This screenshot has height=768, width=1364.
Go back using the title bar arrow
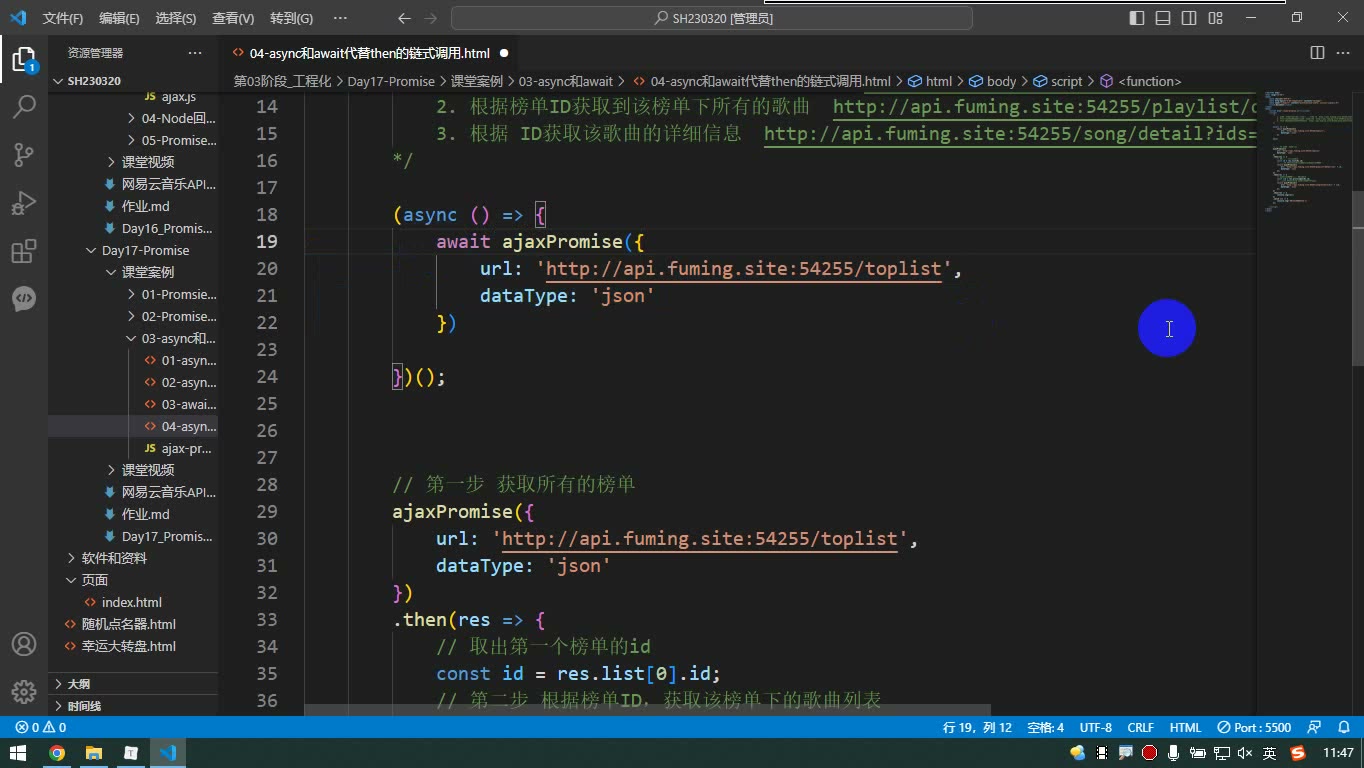pos(404,18)
